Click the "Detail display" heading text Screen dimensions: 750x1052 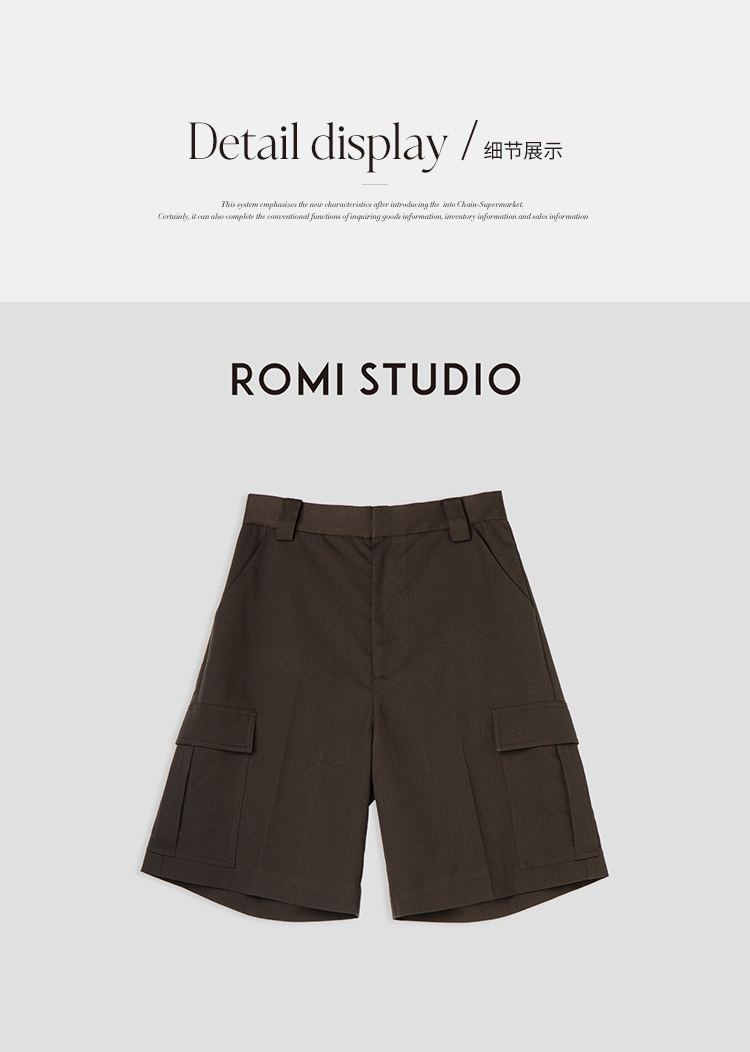tap(317, 144)
